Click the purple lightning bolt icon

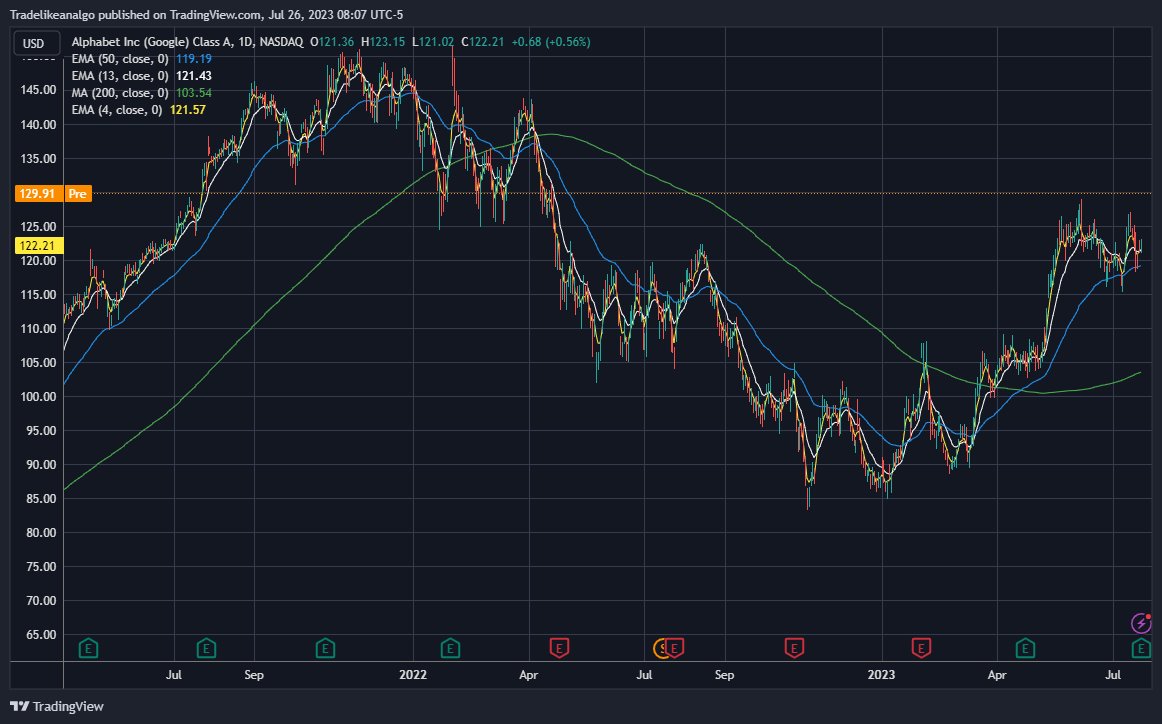point(1141,623)
